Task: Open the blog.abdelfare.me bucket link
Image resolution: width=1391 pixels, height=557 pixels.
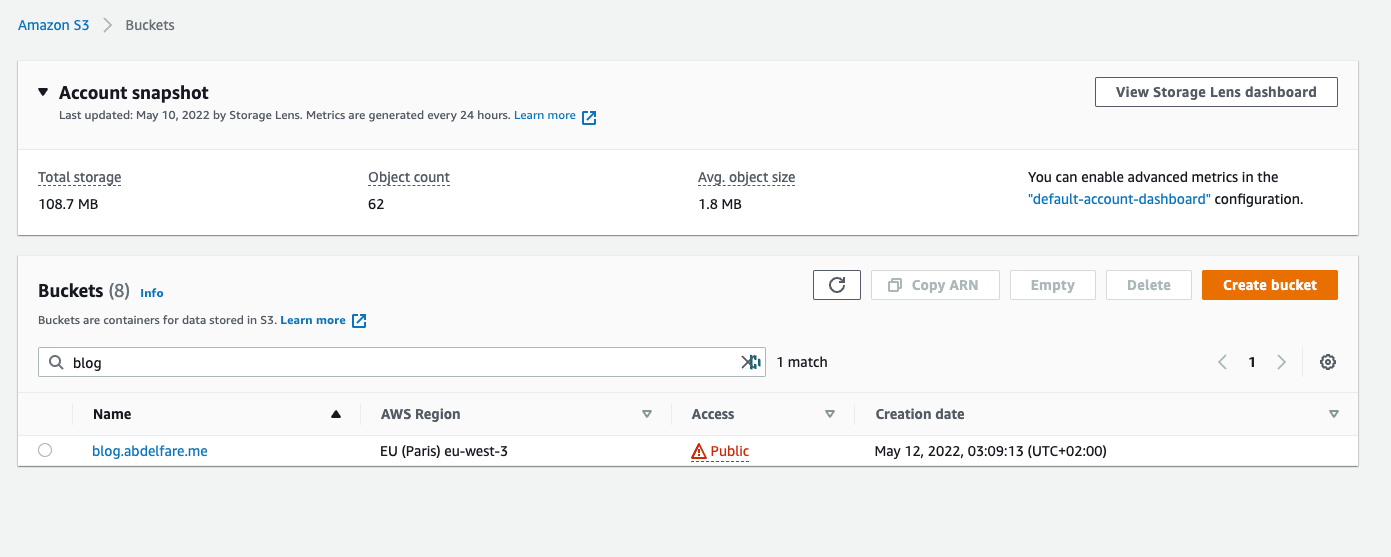Action: [x=150, y=451]
